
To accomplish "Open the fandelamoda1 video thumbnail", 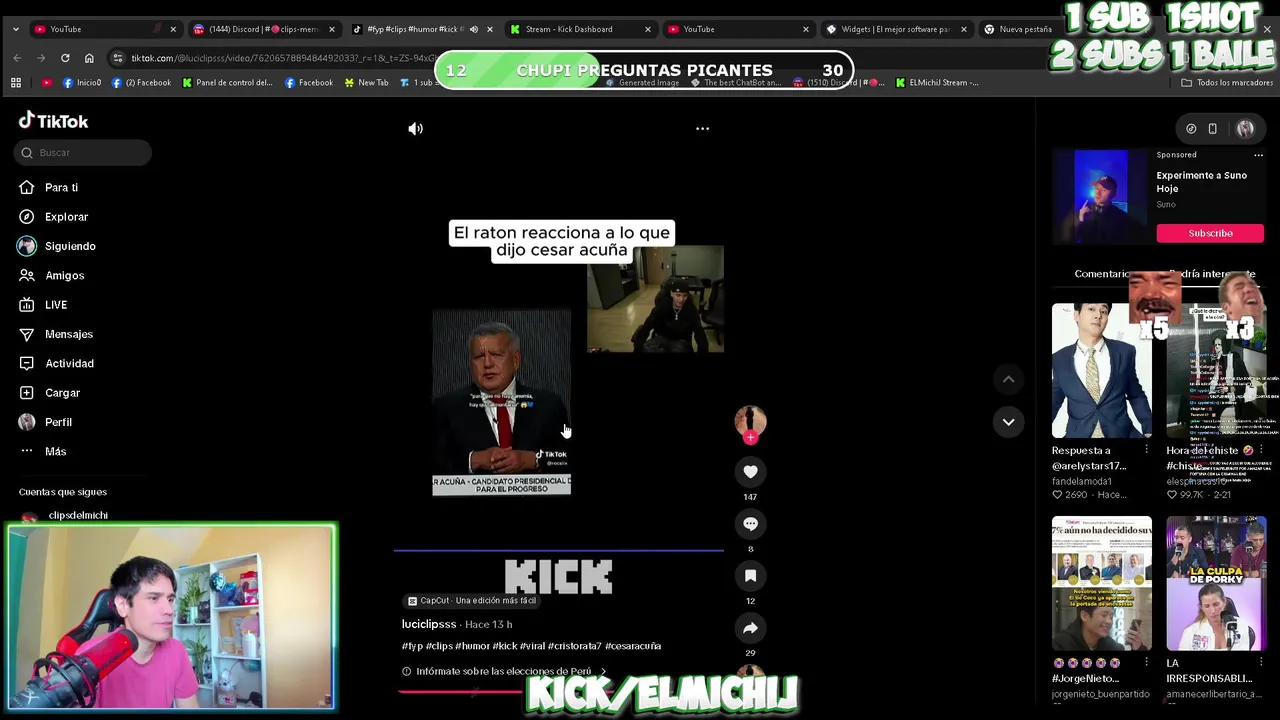I will (x=1101, y=371).
